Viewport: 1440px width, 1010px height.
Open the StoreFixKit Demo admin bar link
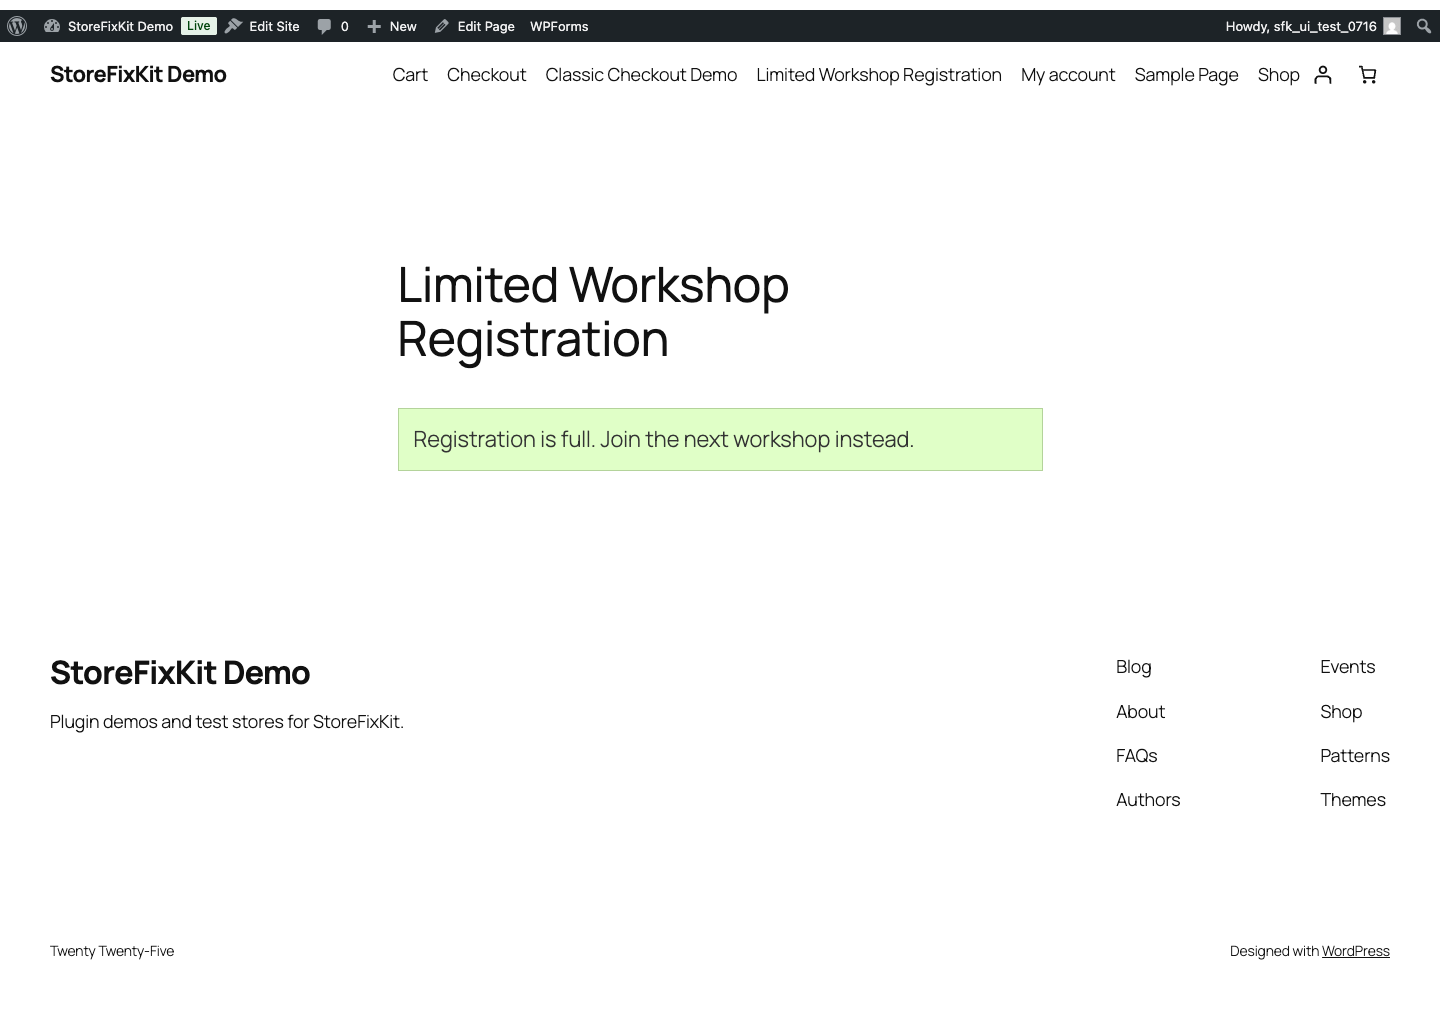pos(109,26)
